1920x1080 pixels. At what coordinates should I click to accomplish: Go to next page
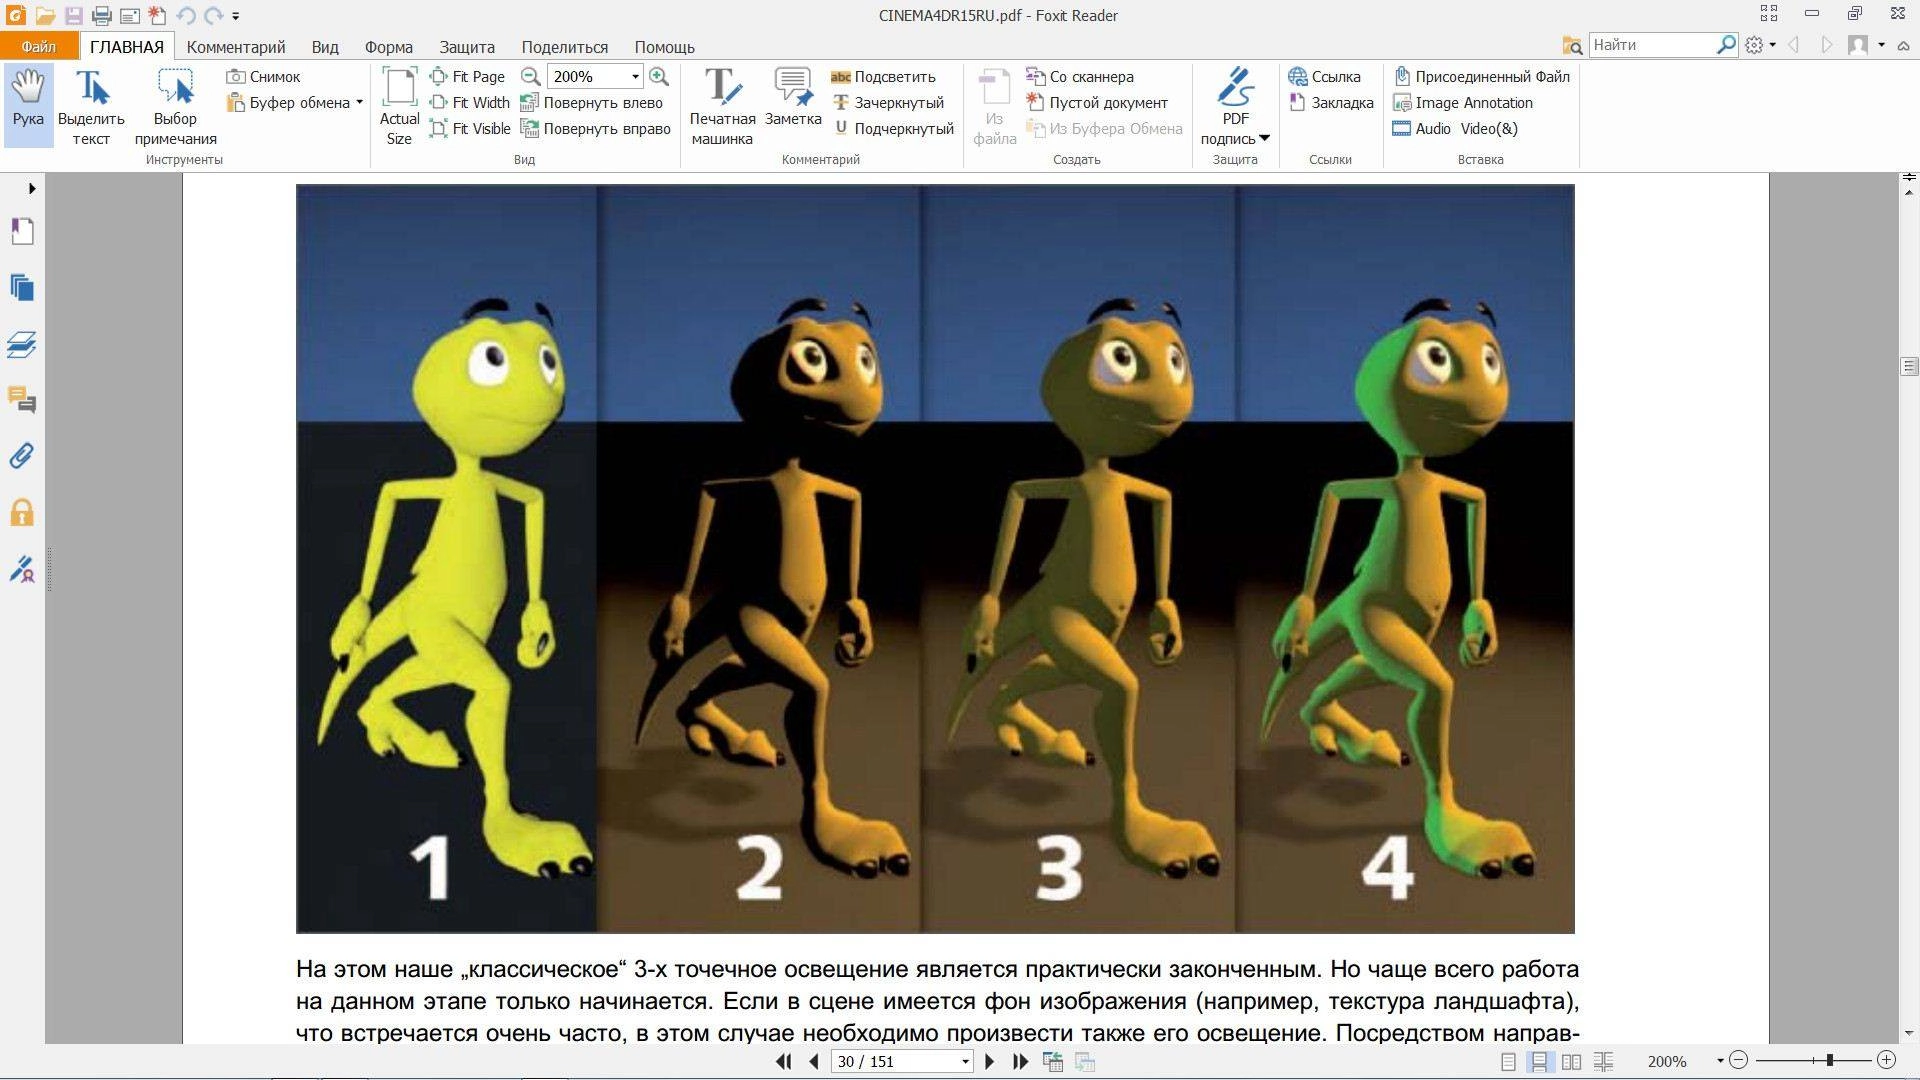[990, 1061]
